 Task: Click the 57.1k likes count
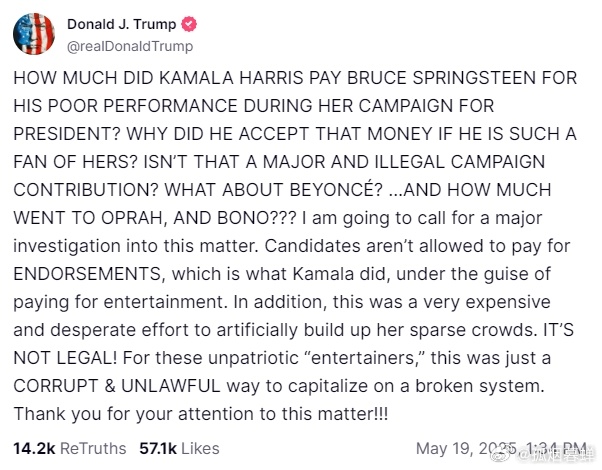[x=158, y=448]
